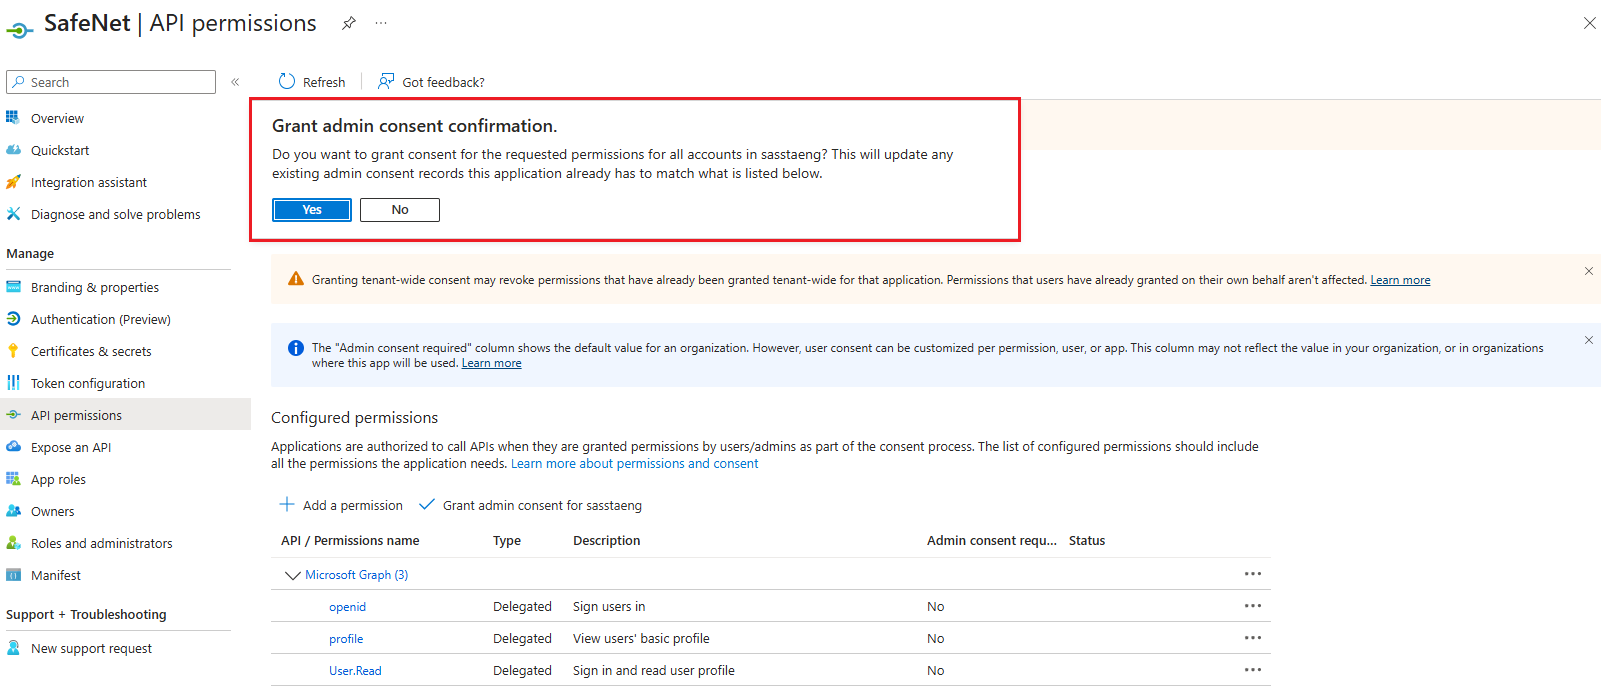Sort by API / Permissions name column header
The image size is (1601, 686).
(350, 541)
